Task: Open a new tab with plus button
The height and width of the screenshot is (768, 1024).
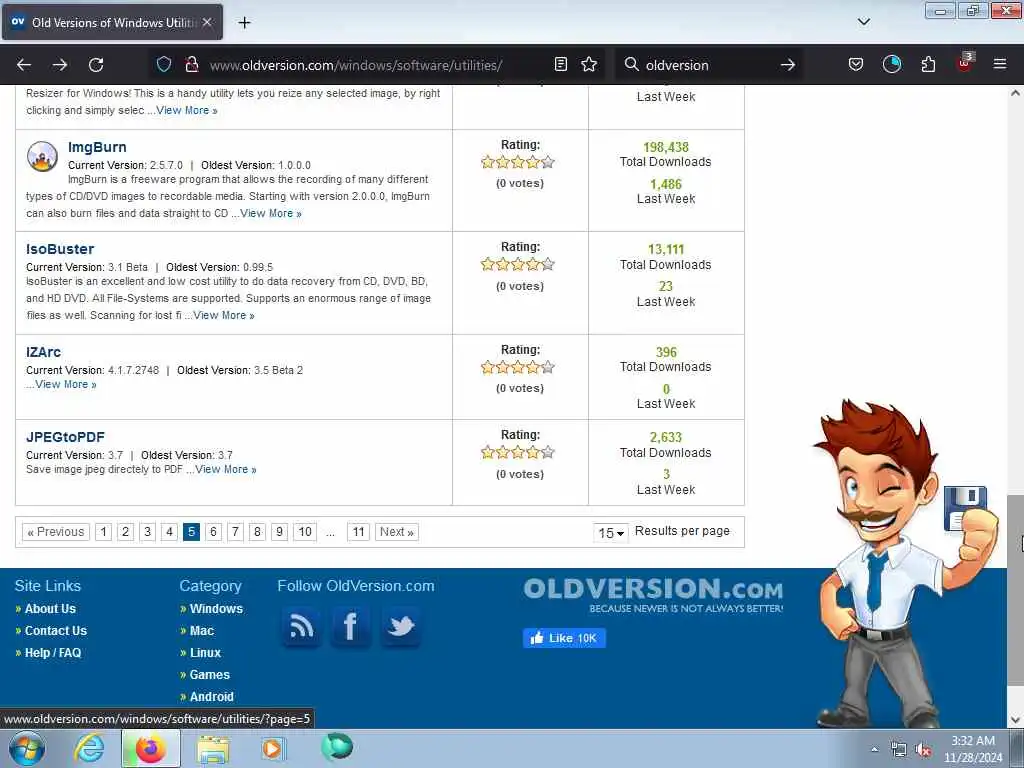Action: pos(244,22)
